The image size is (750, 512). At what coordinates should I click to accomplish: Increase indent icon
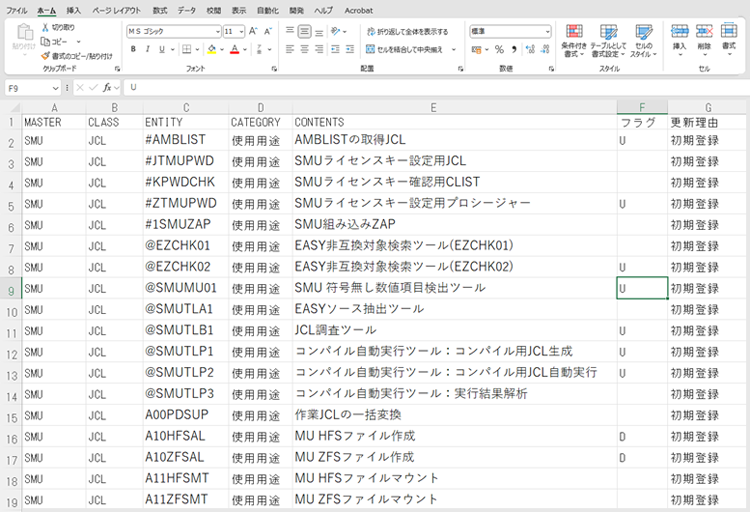coord(350,49)
